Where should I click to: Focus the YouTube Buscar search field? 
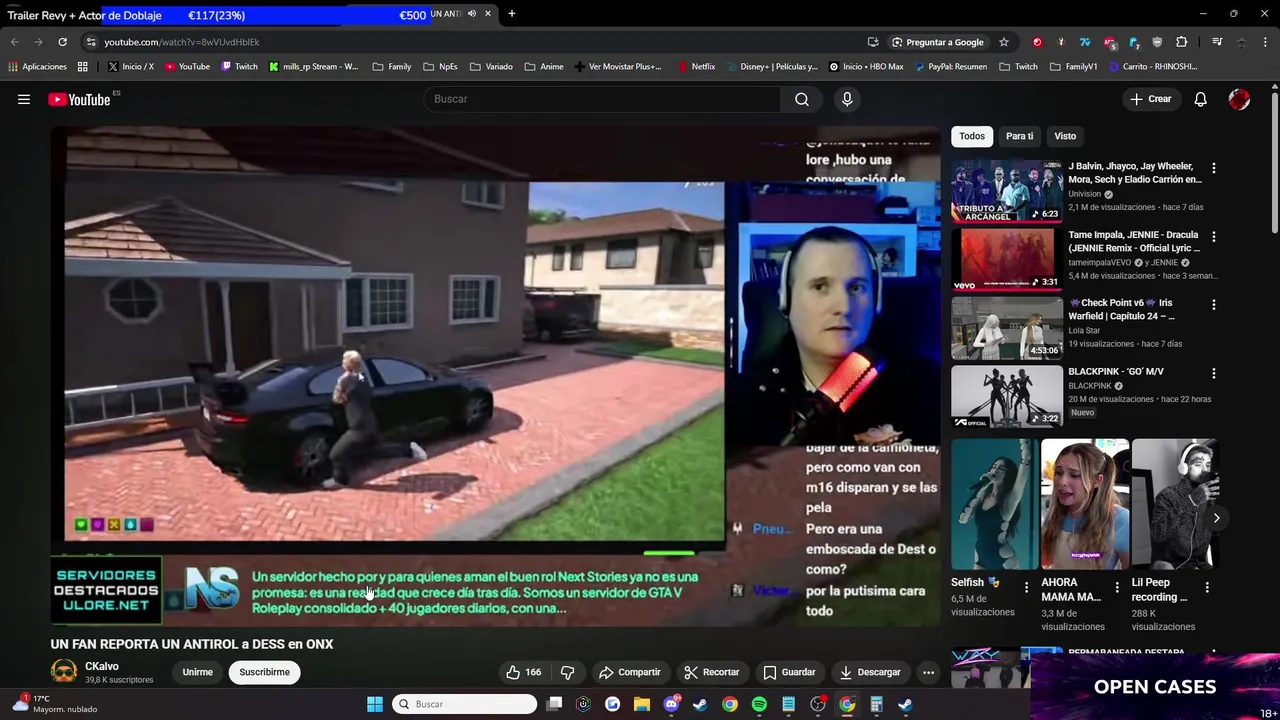click(x=600, y=99)
